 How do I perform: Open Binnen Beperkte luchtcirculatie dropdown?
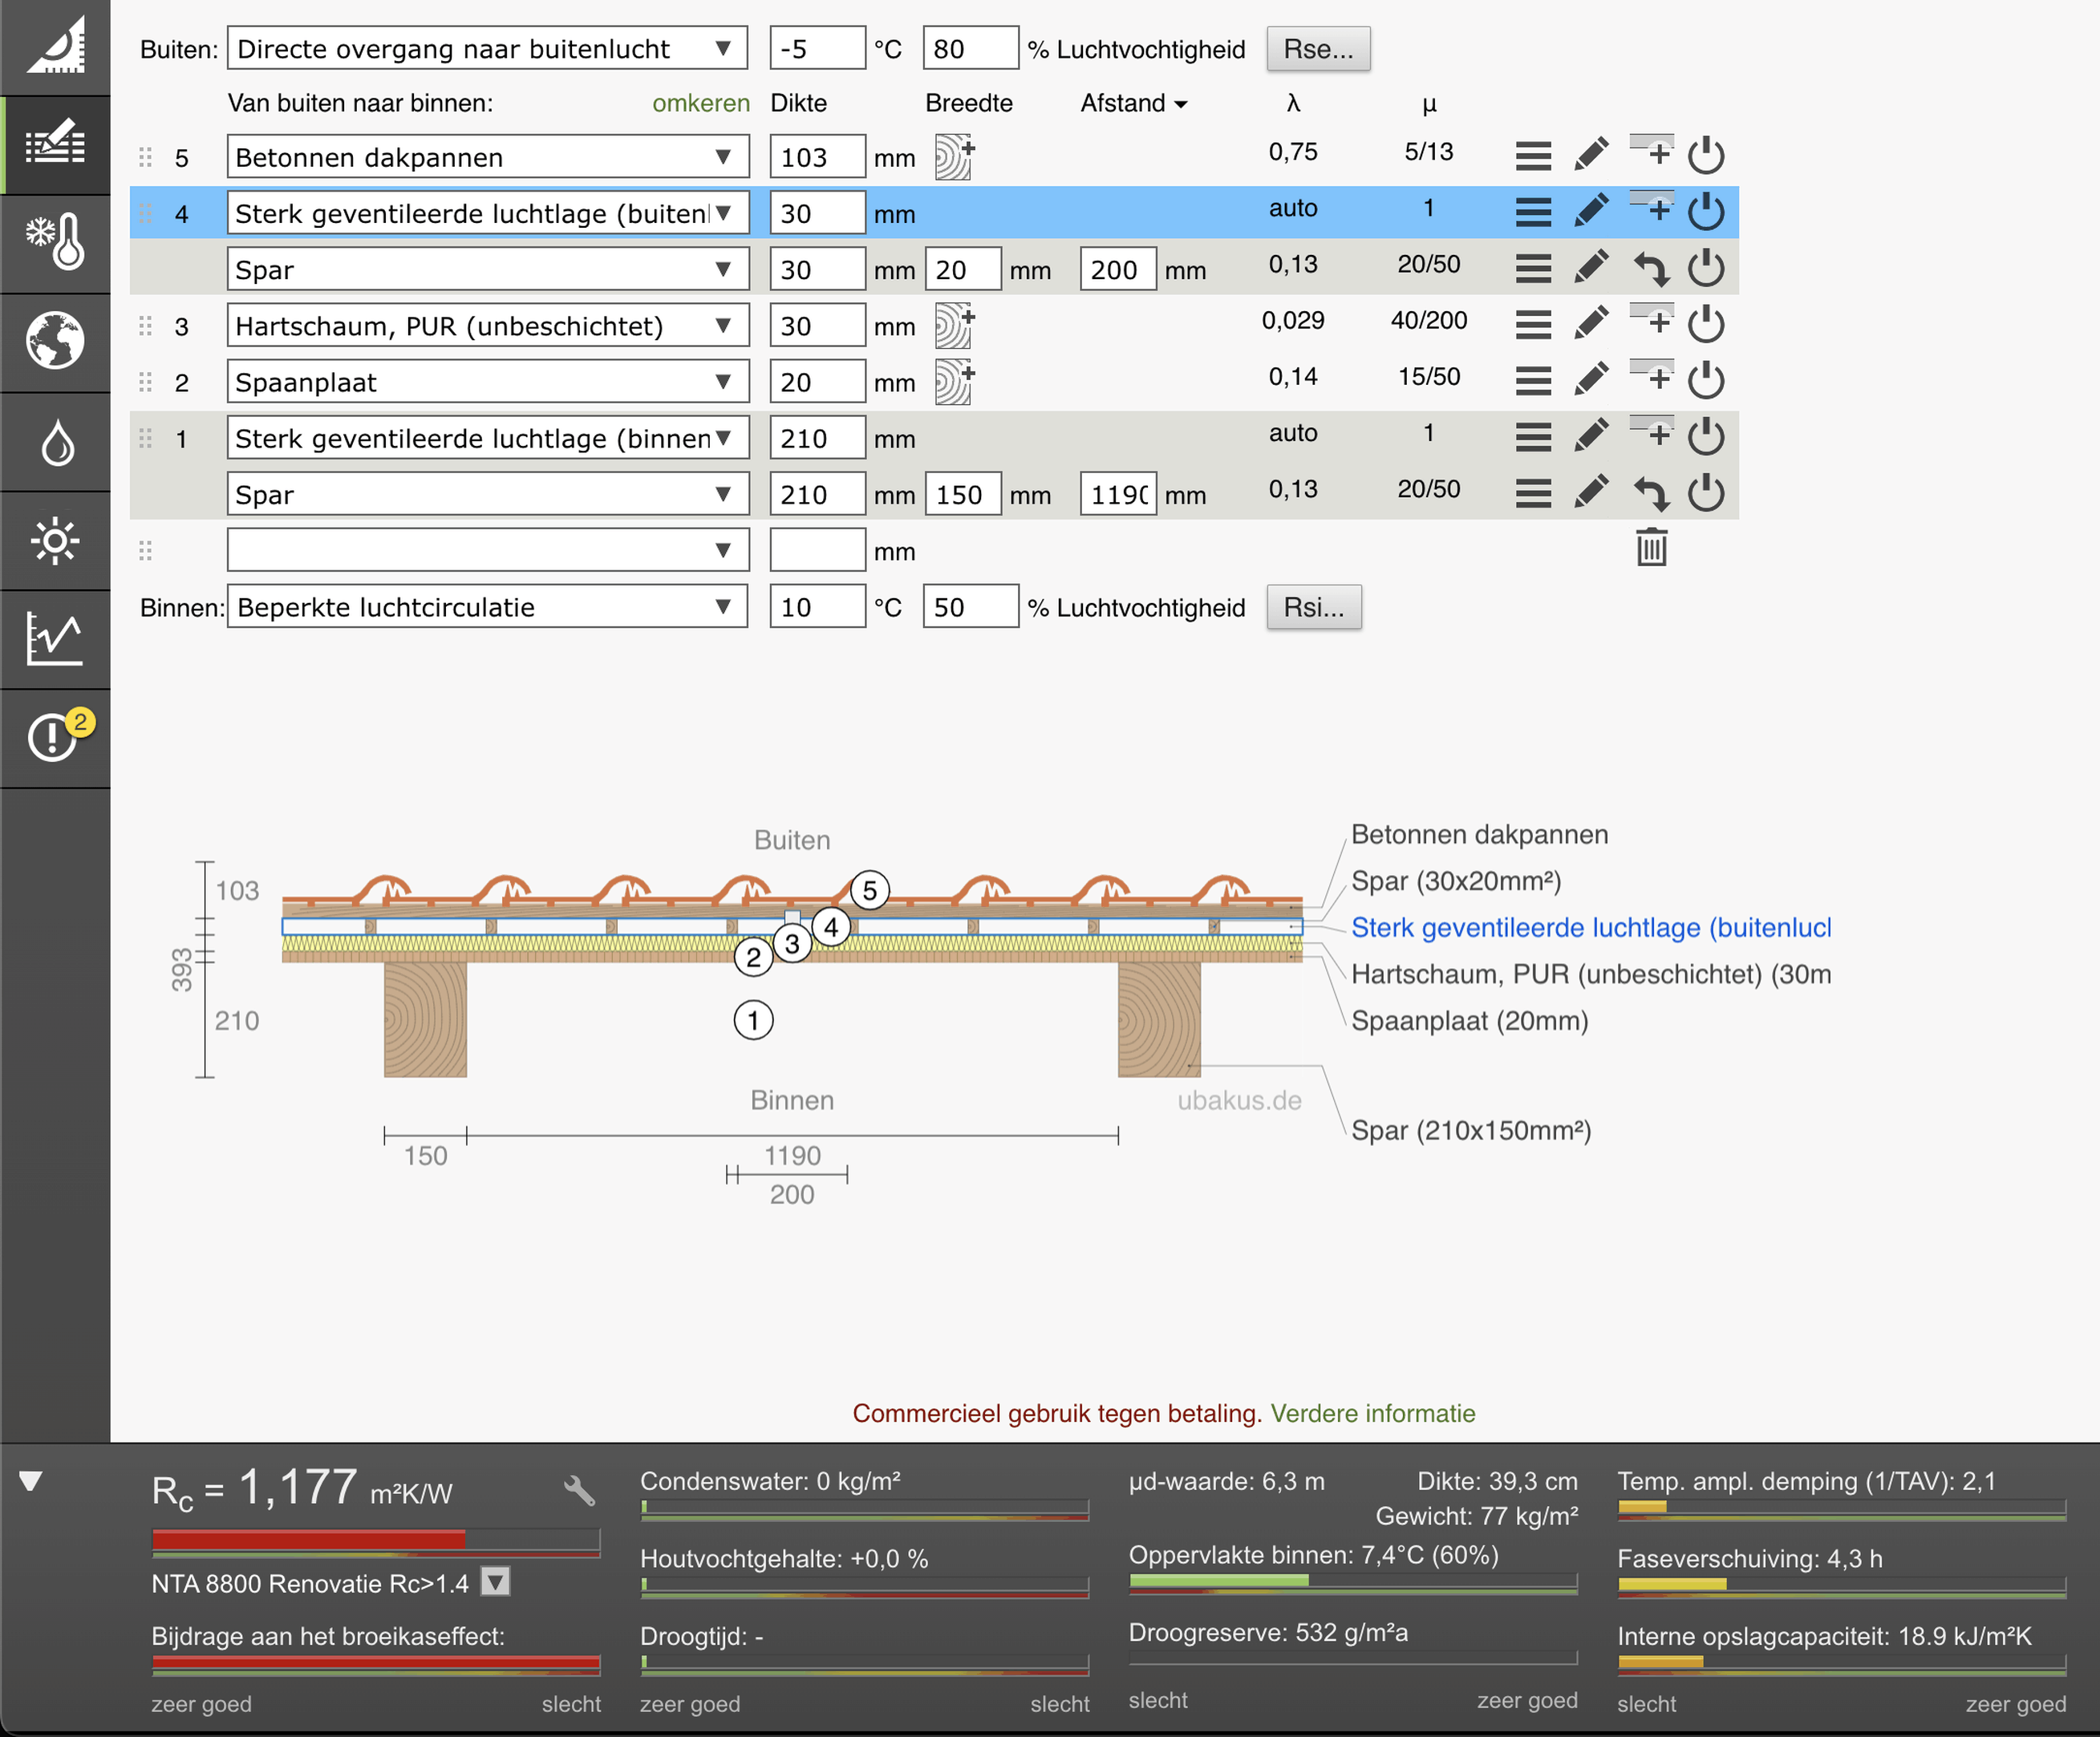(x=487, y=606)
